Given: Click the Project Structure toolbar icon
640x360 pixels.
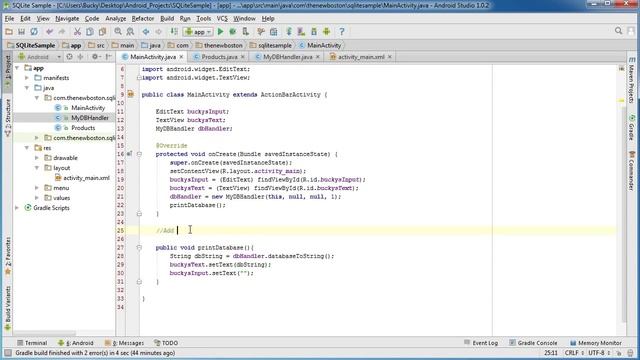Looking at the screenshot, I should (273, 32).
